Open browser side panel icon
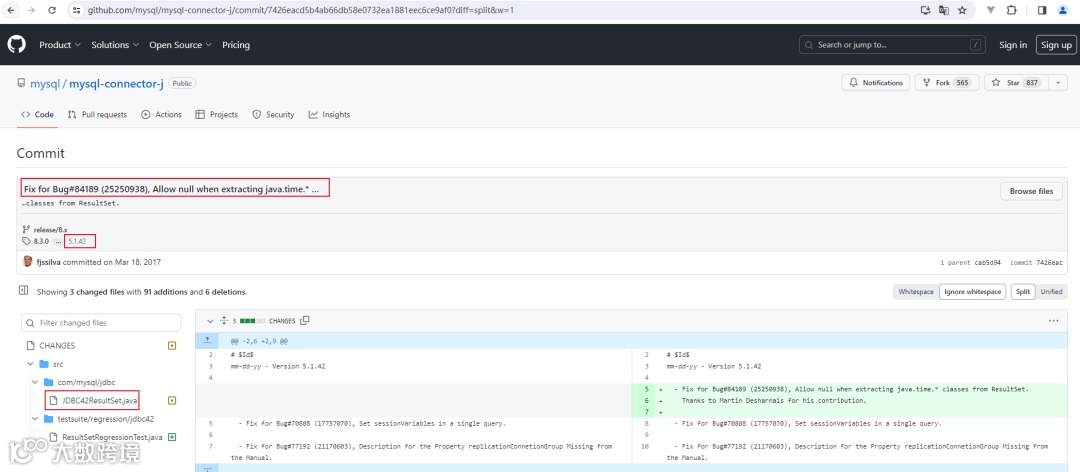The width and height of the screenshot is (1080, 472). (1042, 10)
